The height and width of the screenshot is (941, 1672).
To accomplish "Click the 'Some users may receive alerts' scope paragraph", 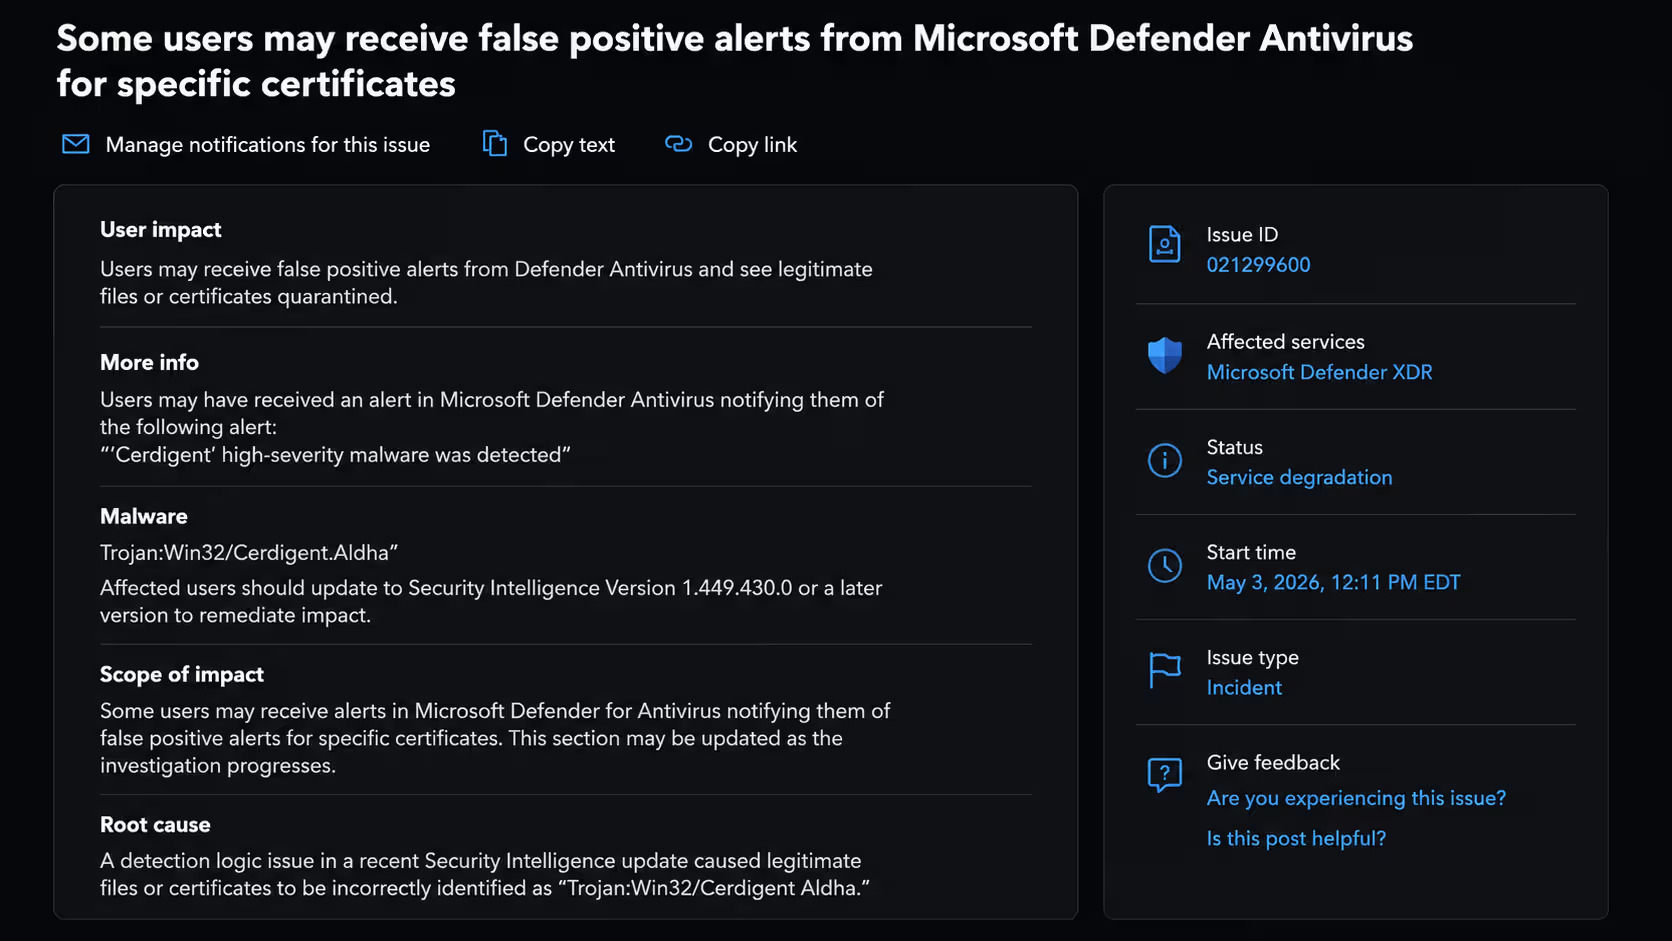I will point(495,738).
